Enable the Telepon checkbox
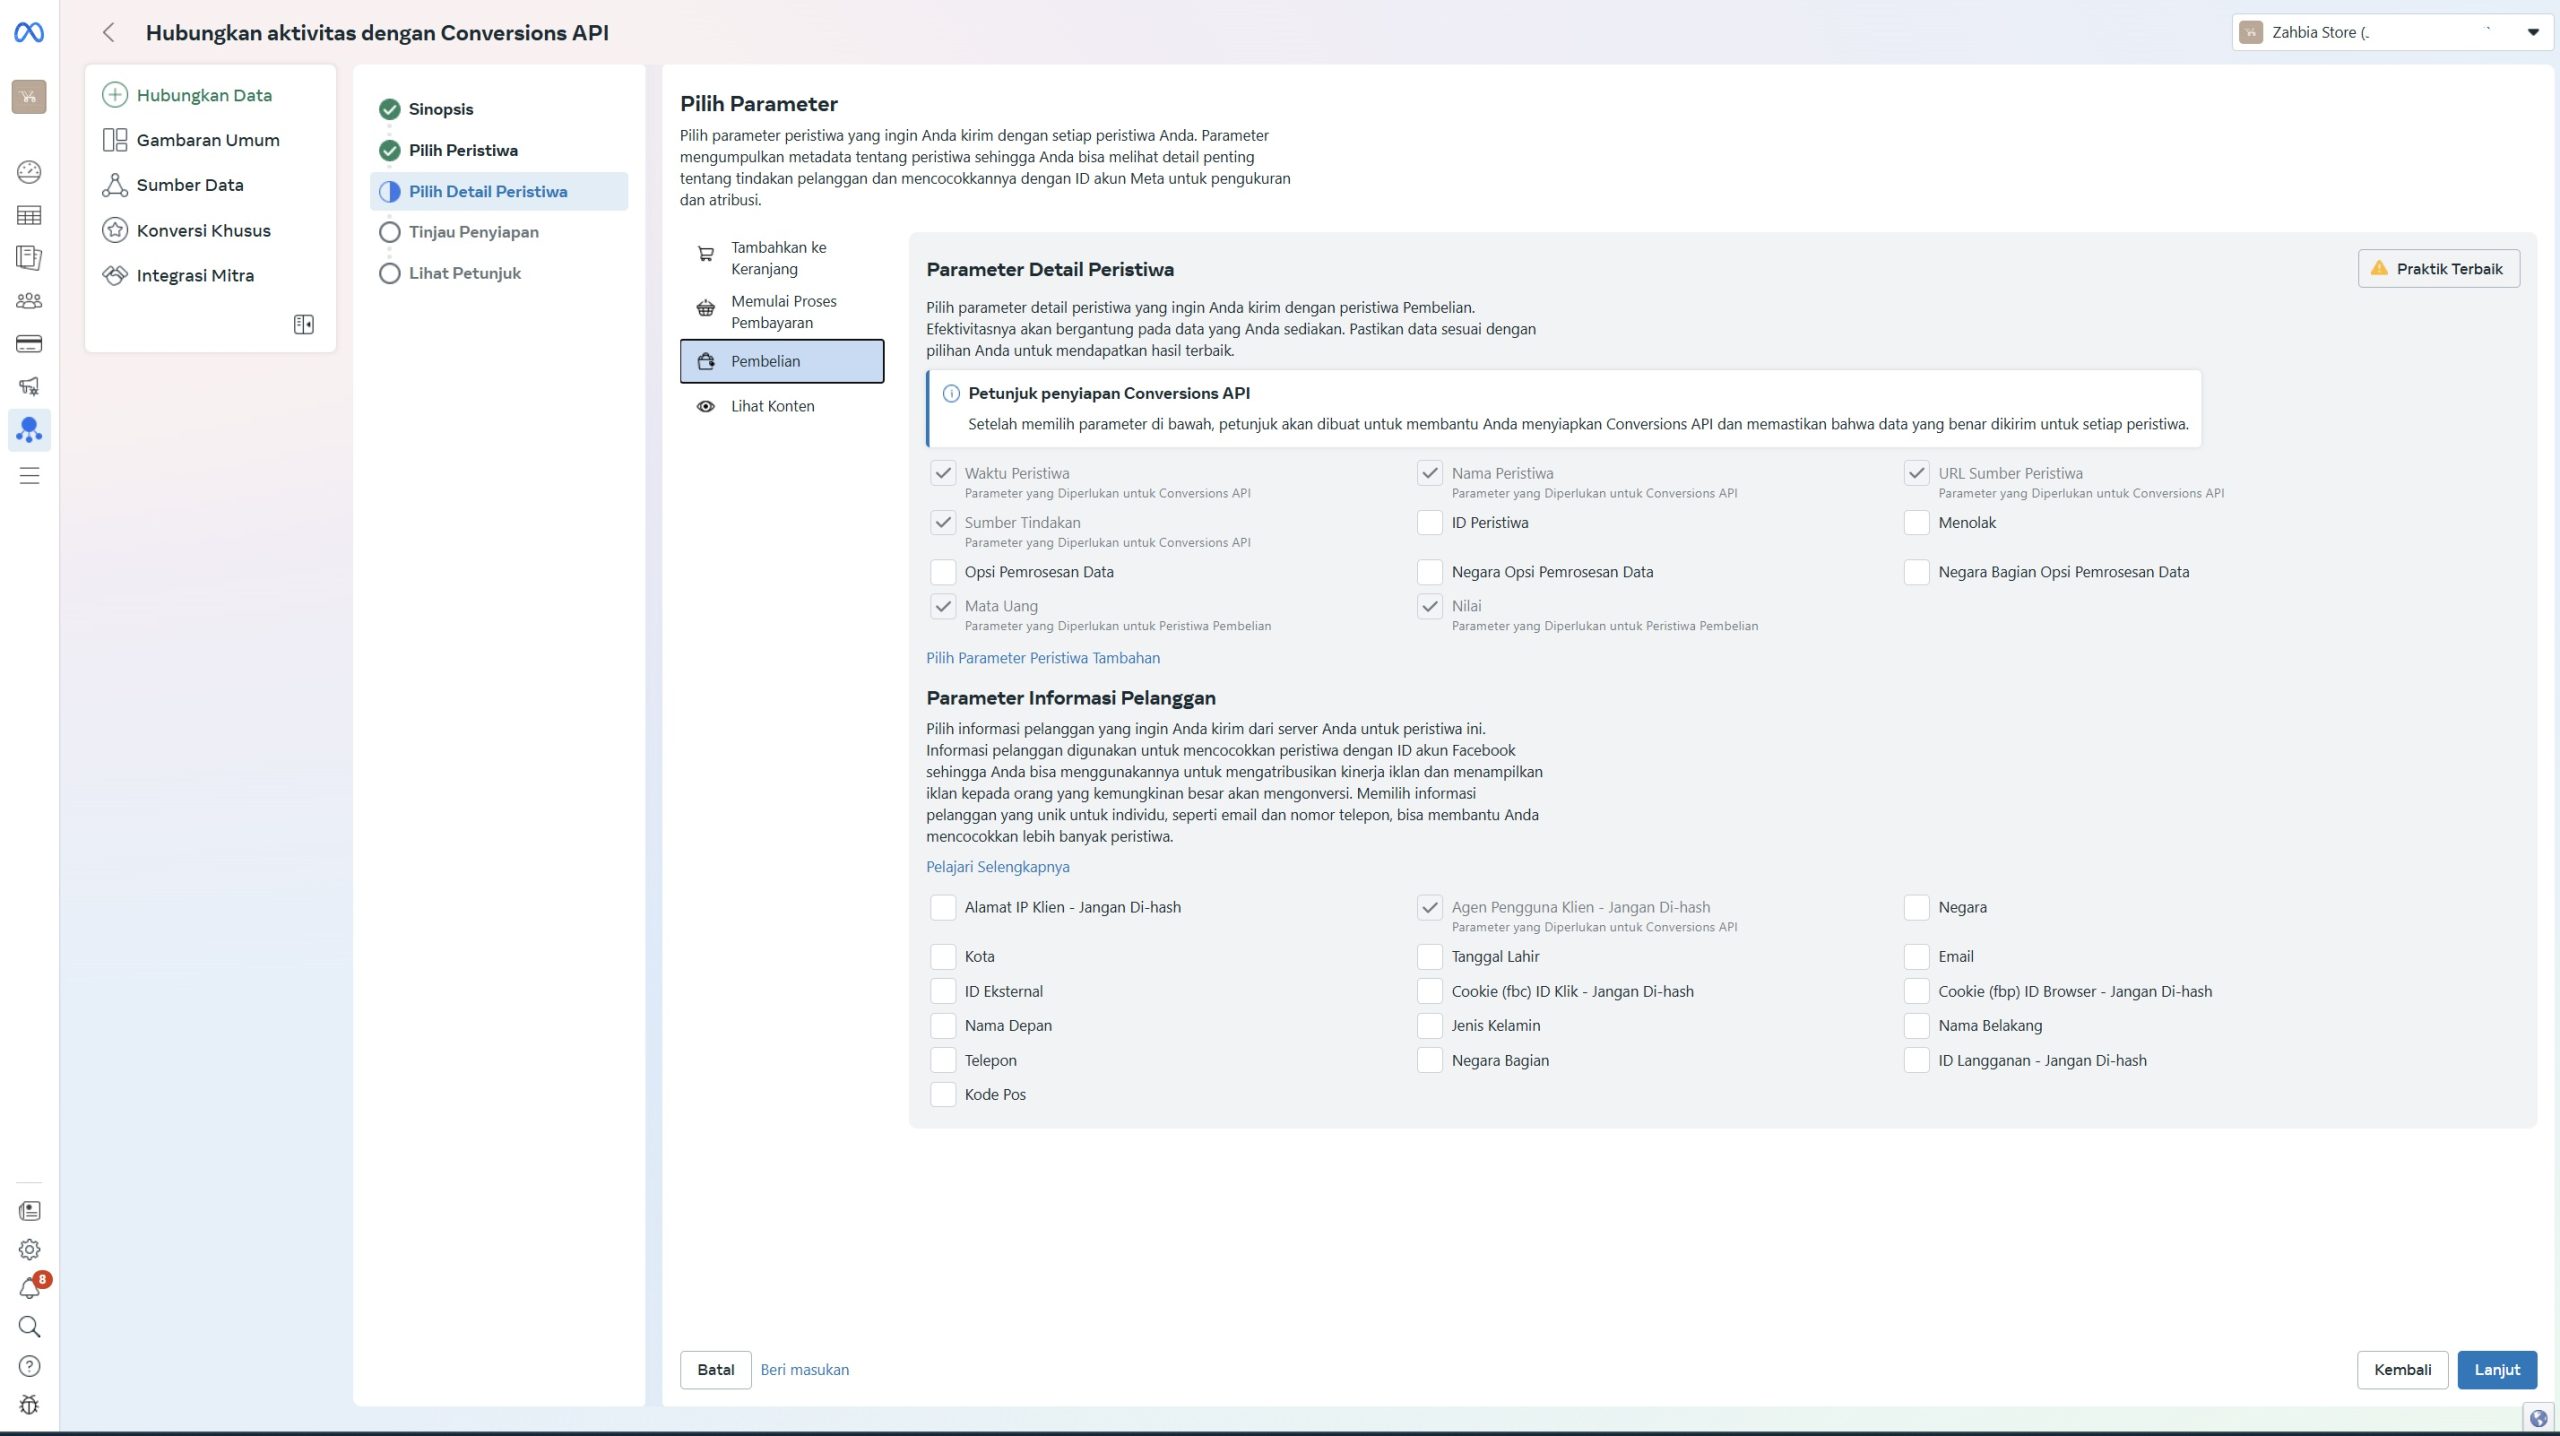Image resolution: width=2560 pixels, height=1436 pixels. click(x=942, y=1060)
